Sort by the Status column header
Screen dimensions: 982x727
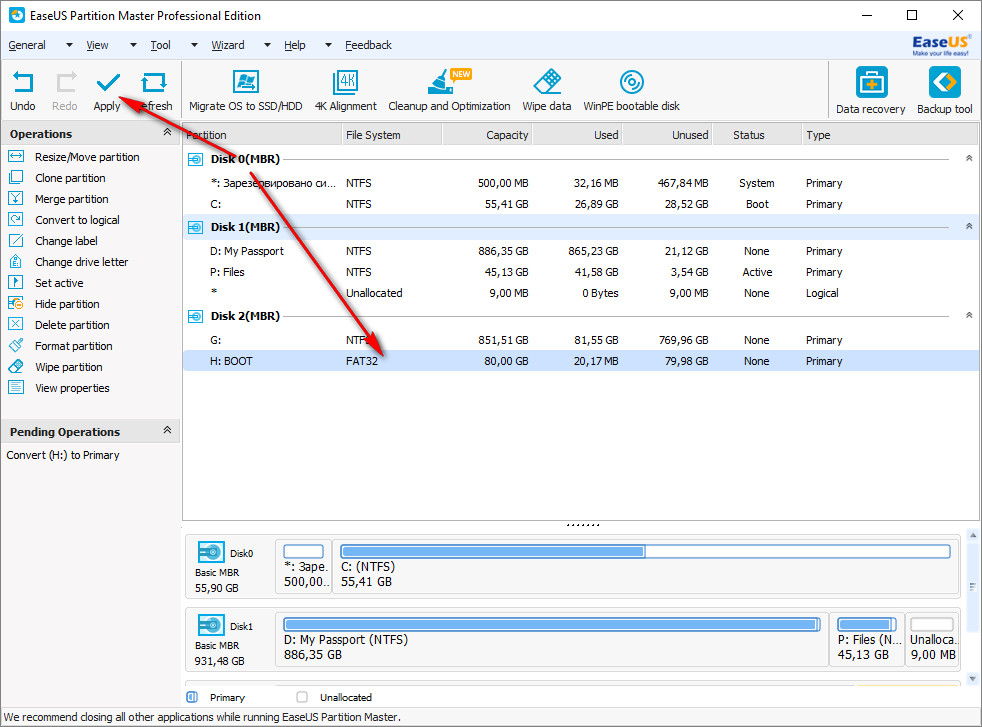(757, 135)
